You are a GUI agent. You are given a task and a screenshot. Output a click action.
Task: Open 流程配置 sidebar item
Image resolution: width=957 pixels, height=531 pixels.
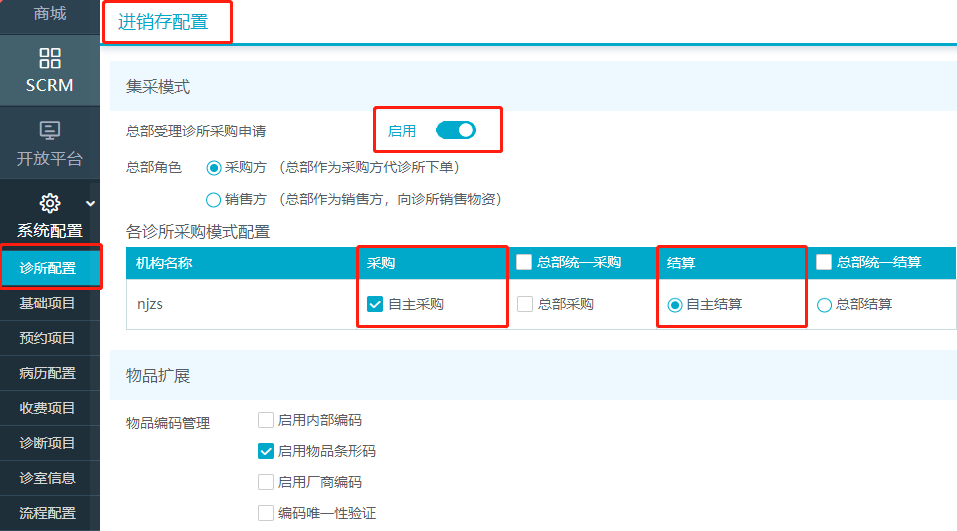click(49, 513)
